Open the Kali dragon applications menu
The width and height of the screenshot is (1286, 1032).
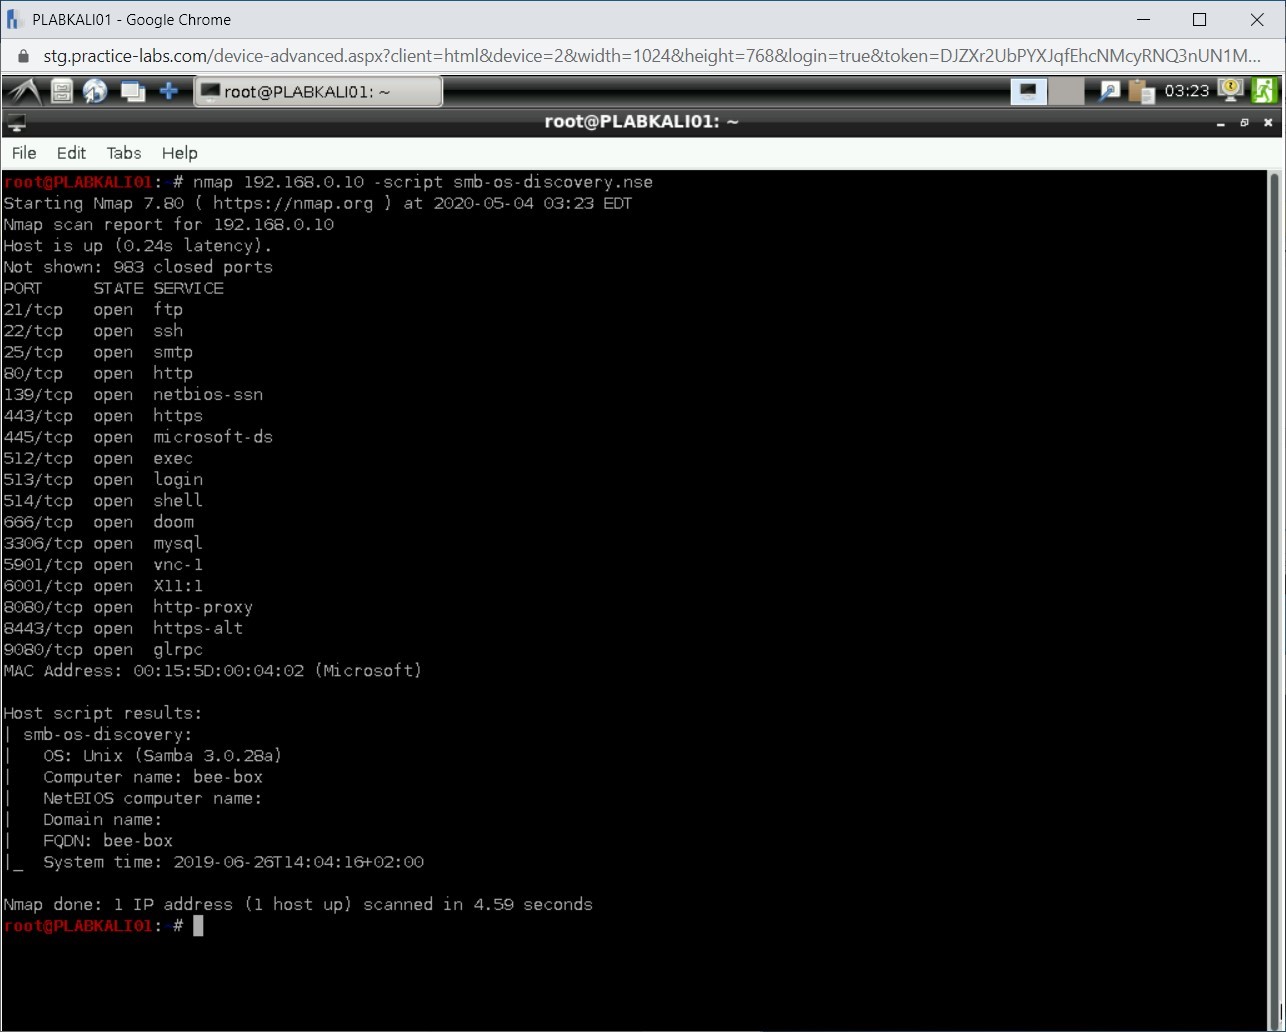24,91
